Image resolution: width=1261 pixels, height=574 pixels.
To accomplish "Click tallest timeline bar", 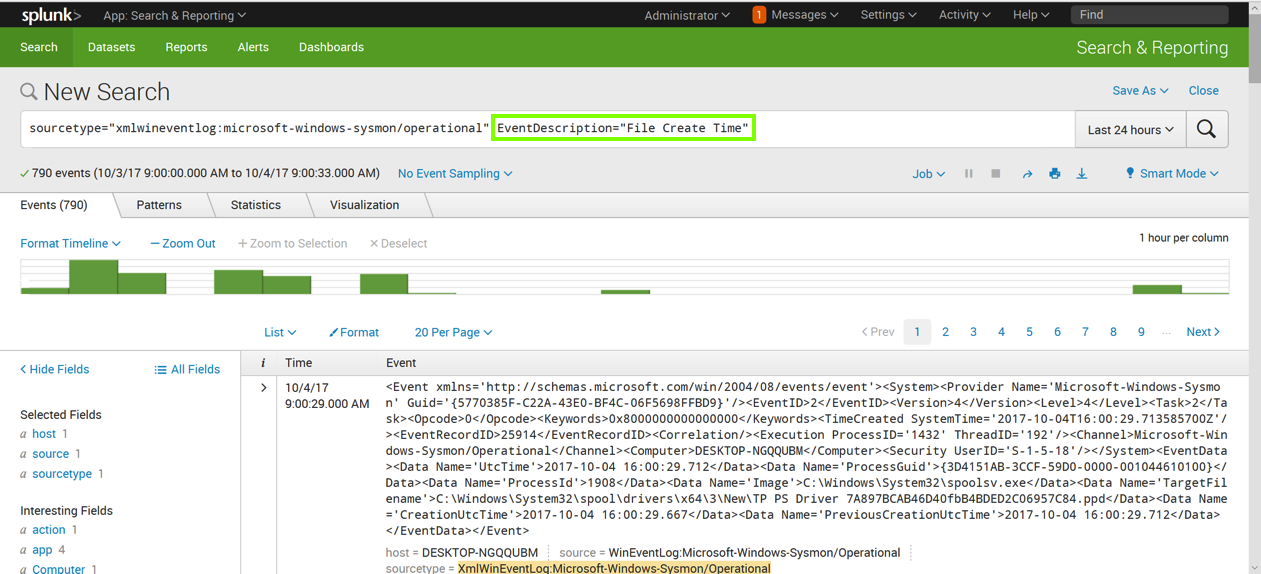I will pyautogui.click(x=93, y=277).
